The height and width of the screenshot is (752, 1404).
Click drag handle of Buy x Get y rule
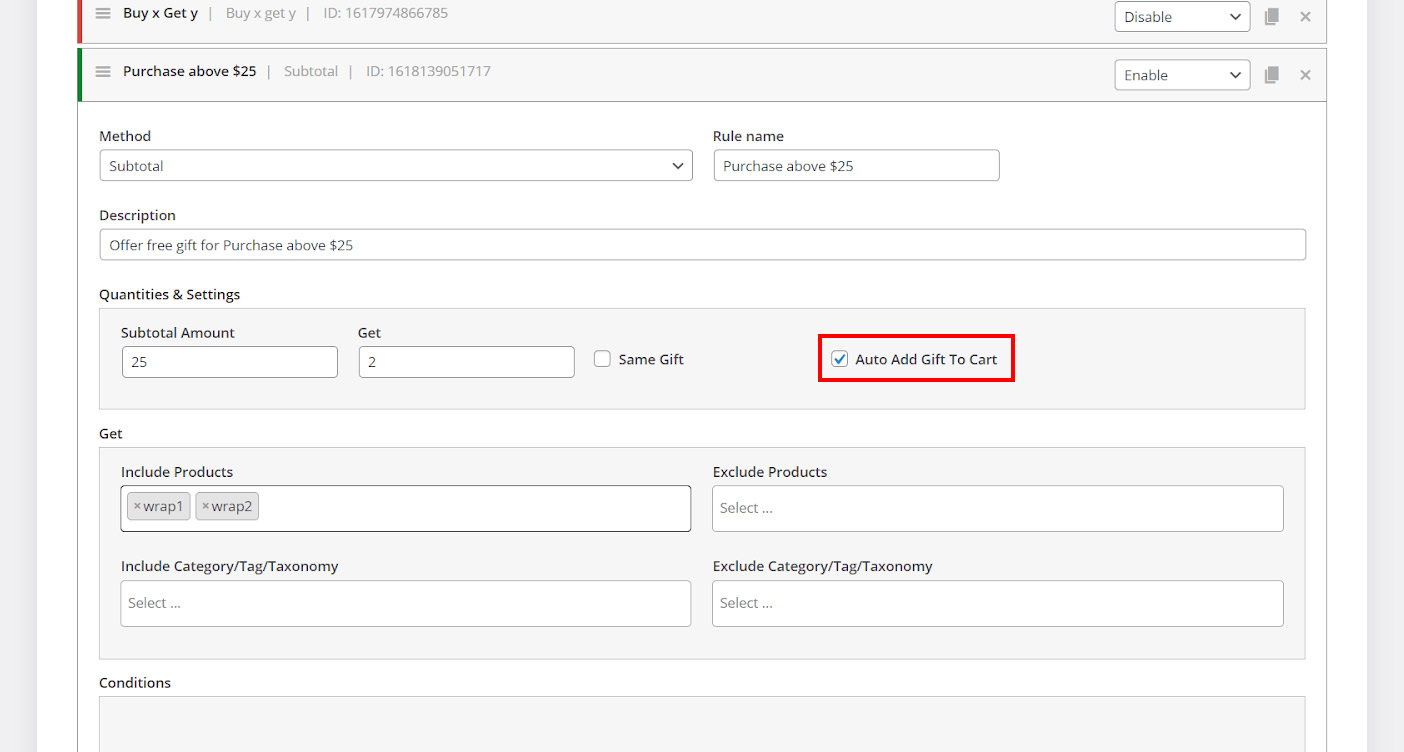(102, 14)
